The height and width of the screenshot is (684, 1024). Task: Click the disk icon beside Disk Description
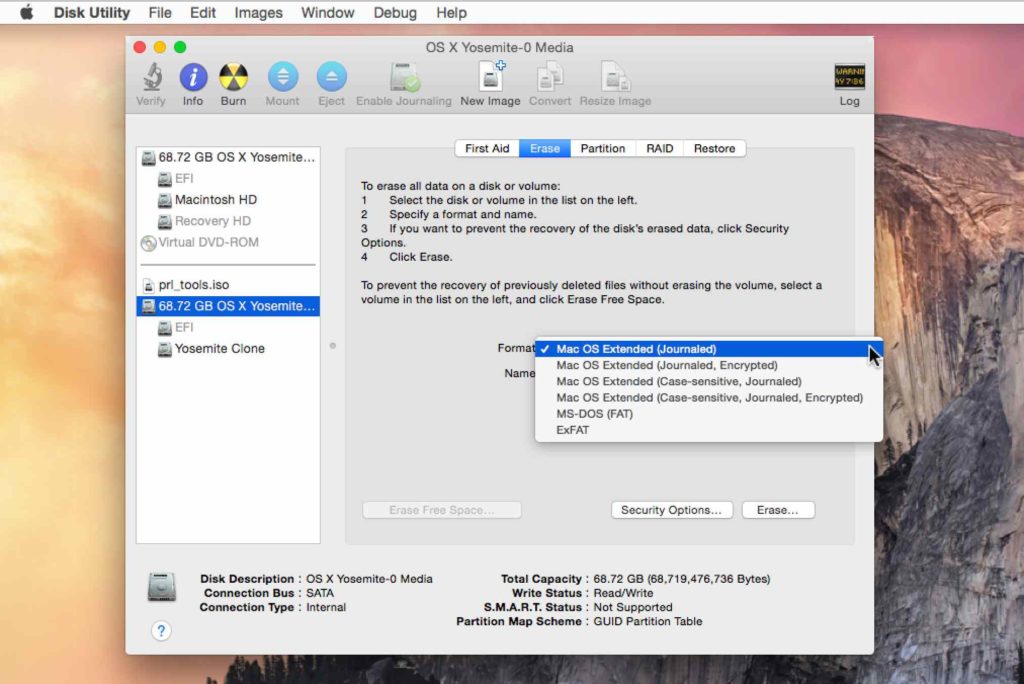click(x=162, y=587)
